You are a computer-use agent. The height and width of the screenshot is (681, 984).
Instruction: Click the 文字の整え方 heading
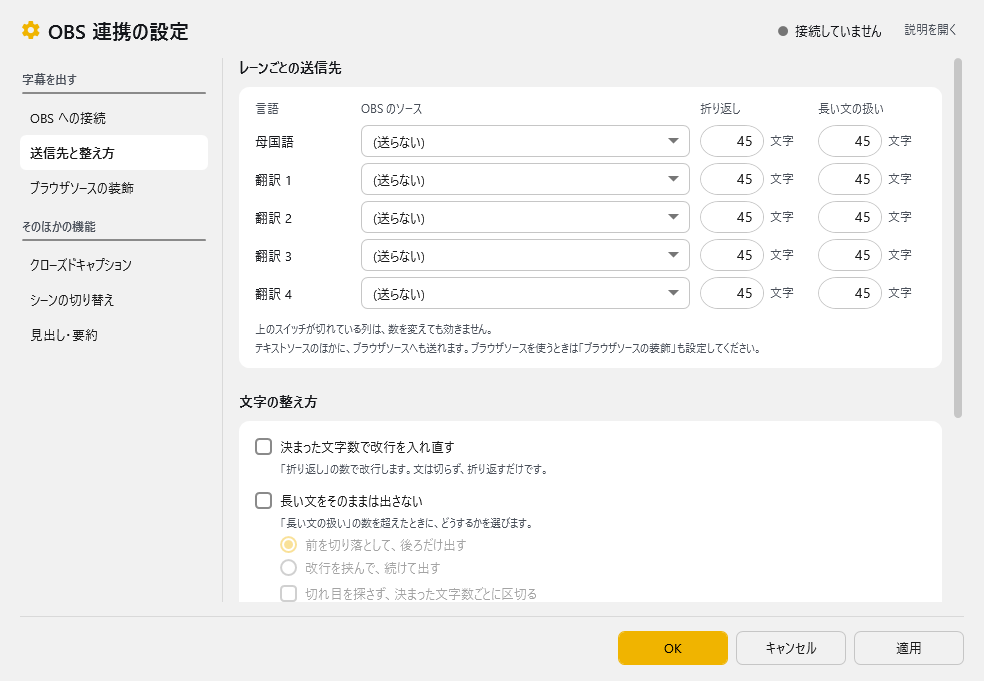point(278,402)
